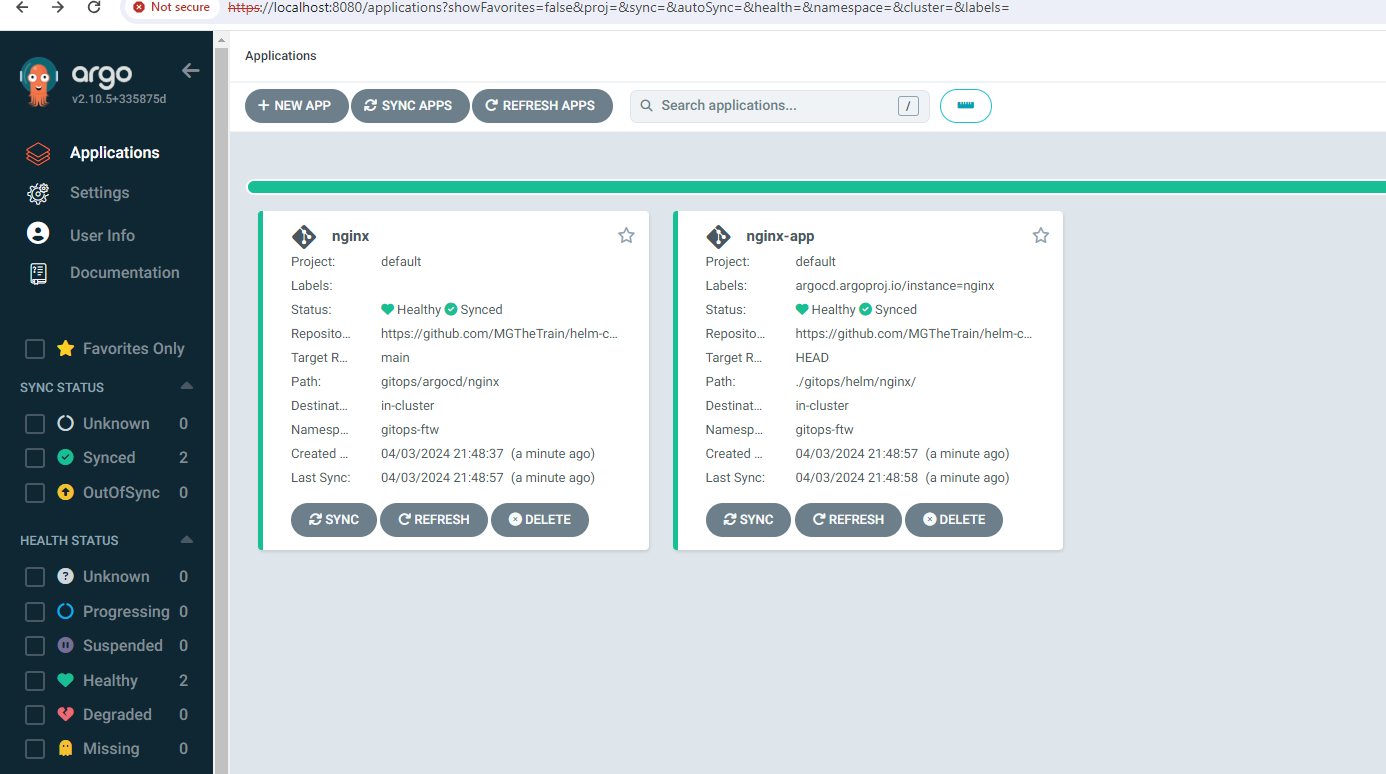Collapse sidebar with the left arrow
The height and width of the screenshot is (774, 1386).
(190, 71)
